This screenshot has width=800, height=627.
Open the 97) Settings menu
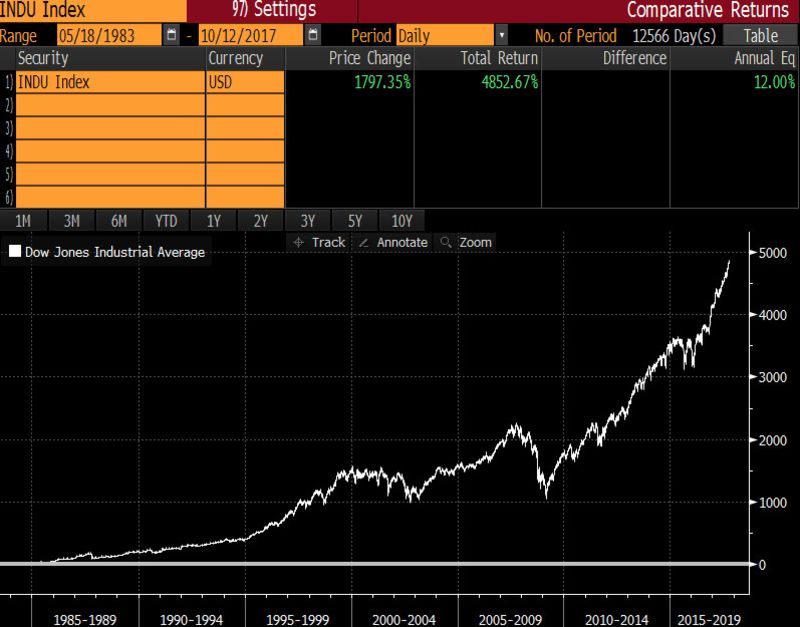[x=273, y=10]
